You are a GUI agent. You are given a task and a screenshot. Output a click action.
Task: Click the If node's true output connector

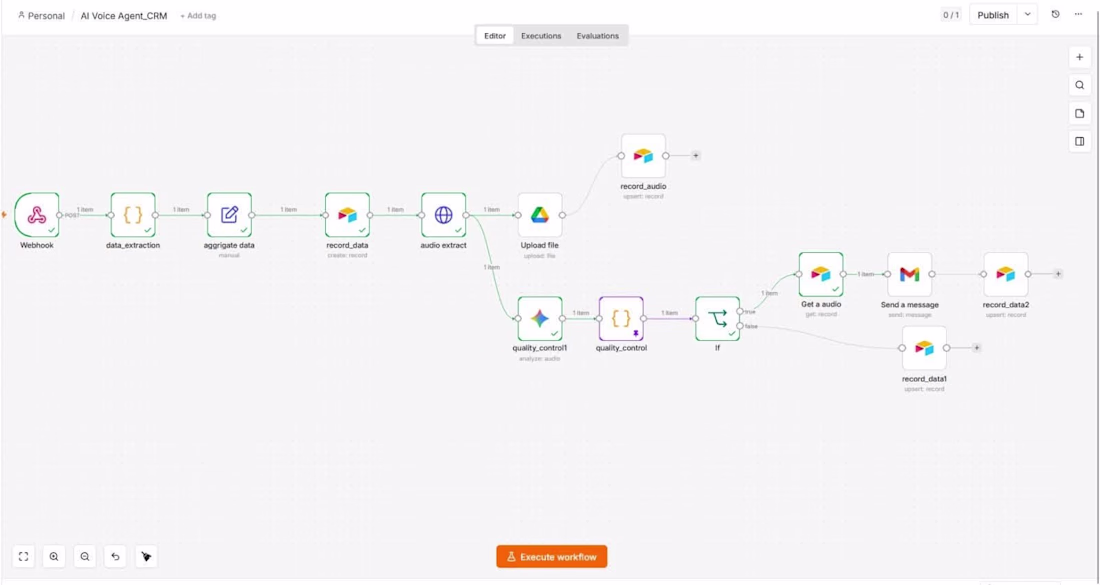740,311
